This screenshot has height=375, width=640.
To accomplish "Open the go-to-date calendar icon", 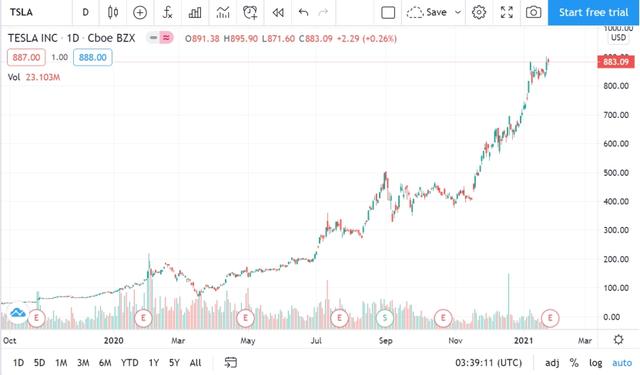I will click(231, 362).
